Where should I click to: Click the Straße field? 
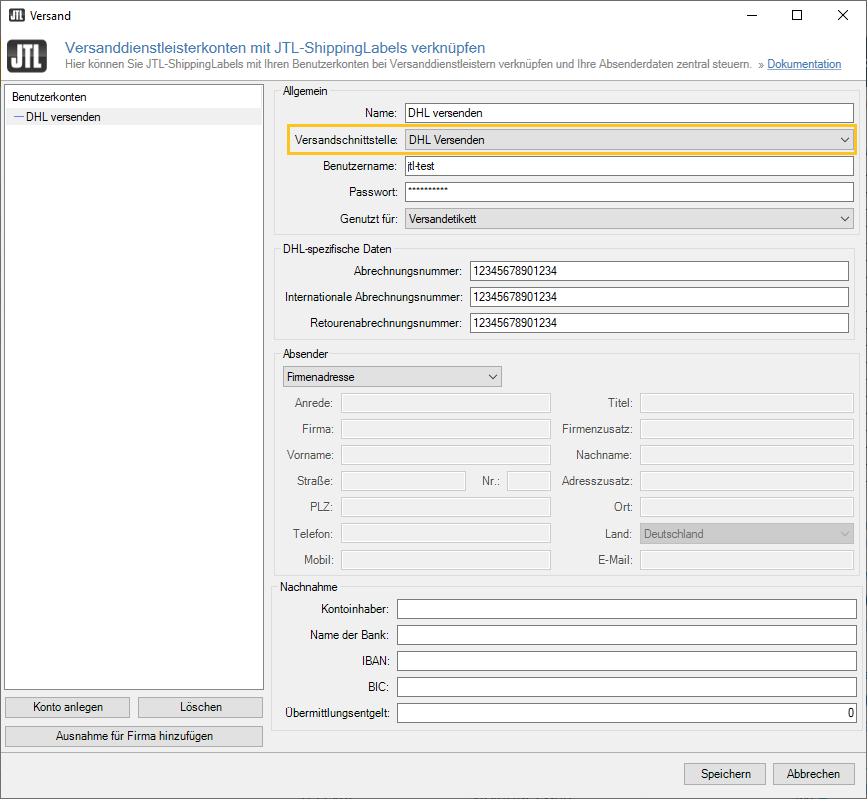pos(403,481)
